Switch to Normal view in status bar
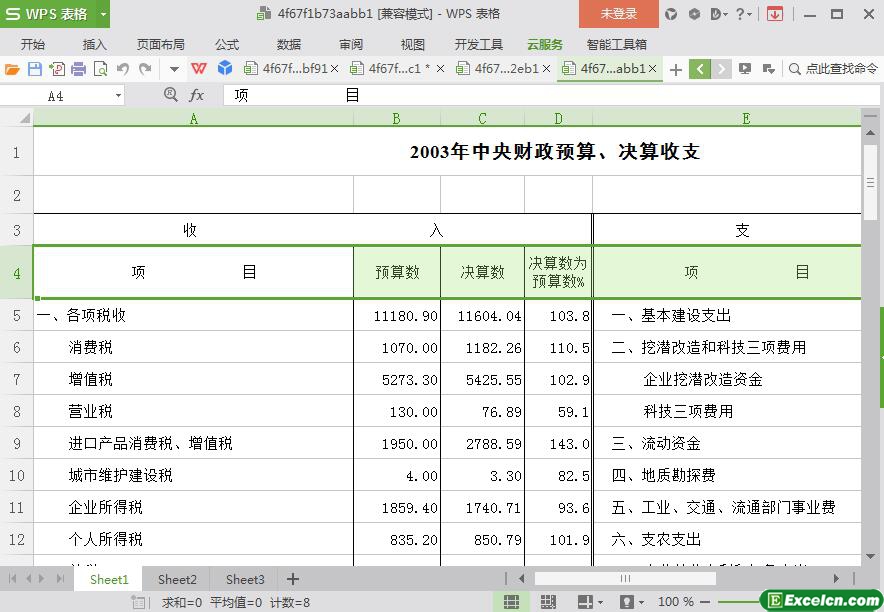 click(512, 602)
